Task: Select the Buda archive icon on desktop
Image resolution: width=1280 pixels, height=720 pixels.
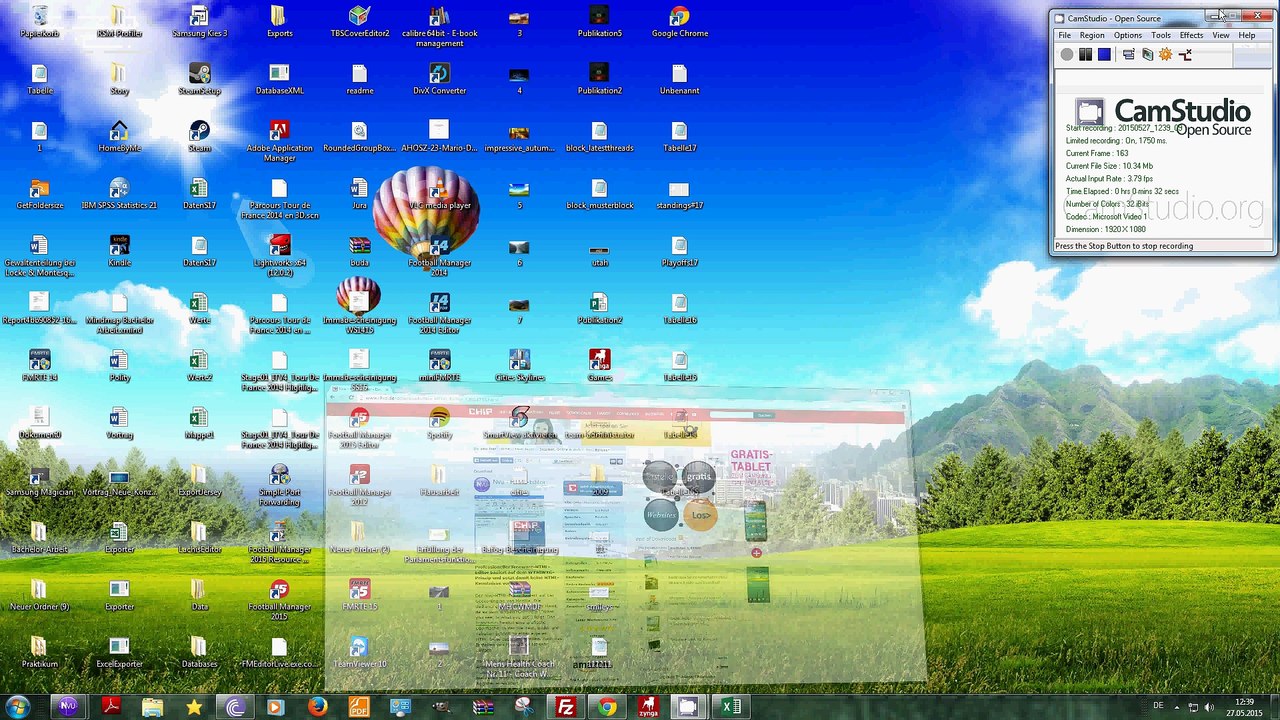Action: (359, 251)
